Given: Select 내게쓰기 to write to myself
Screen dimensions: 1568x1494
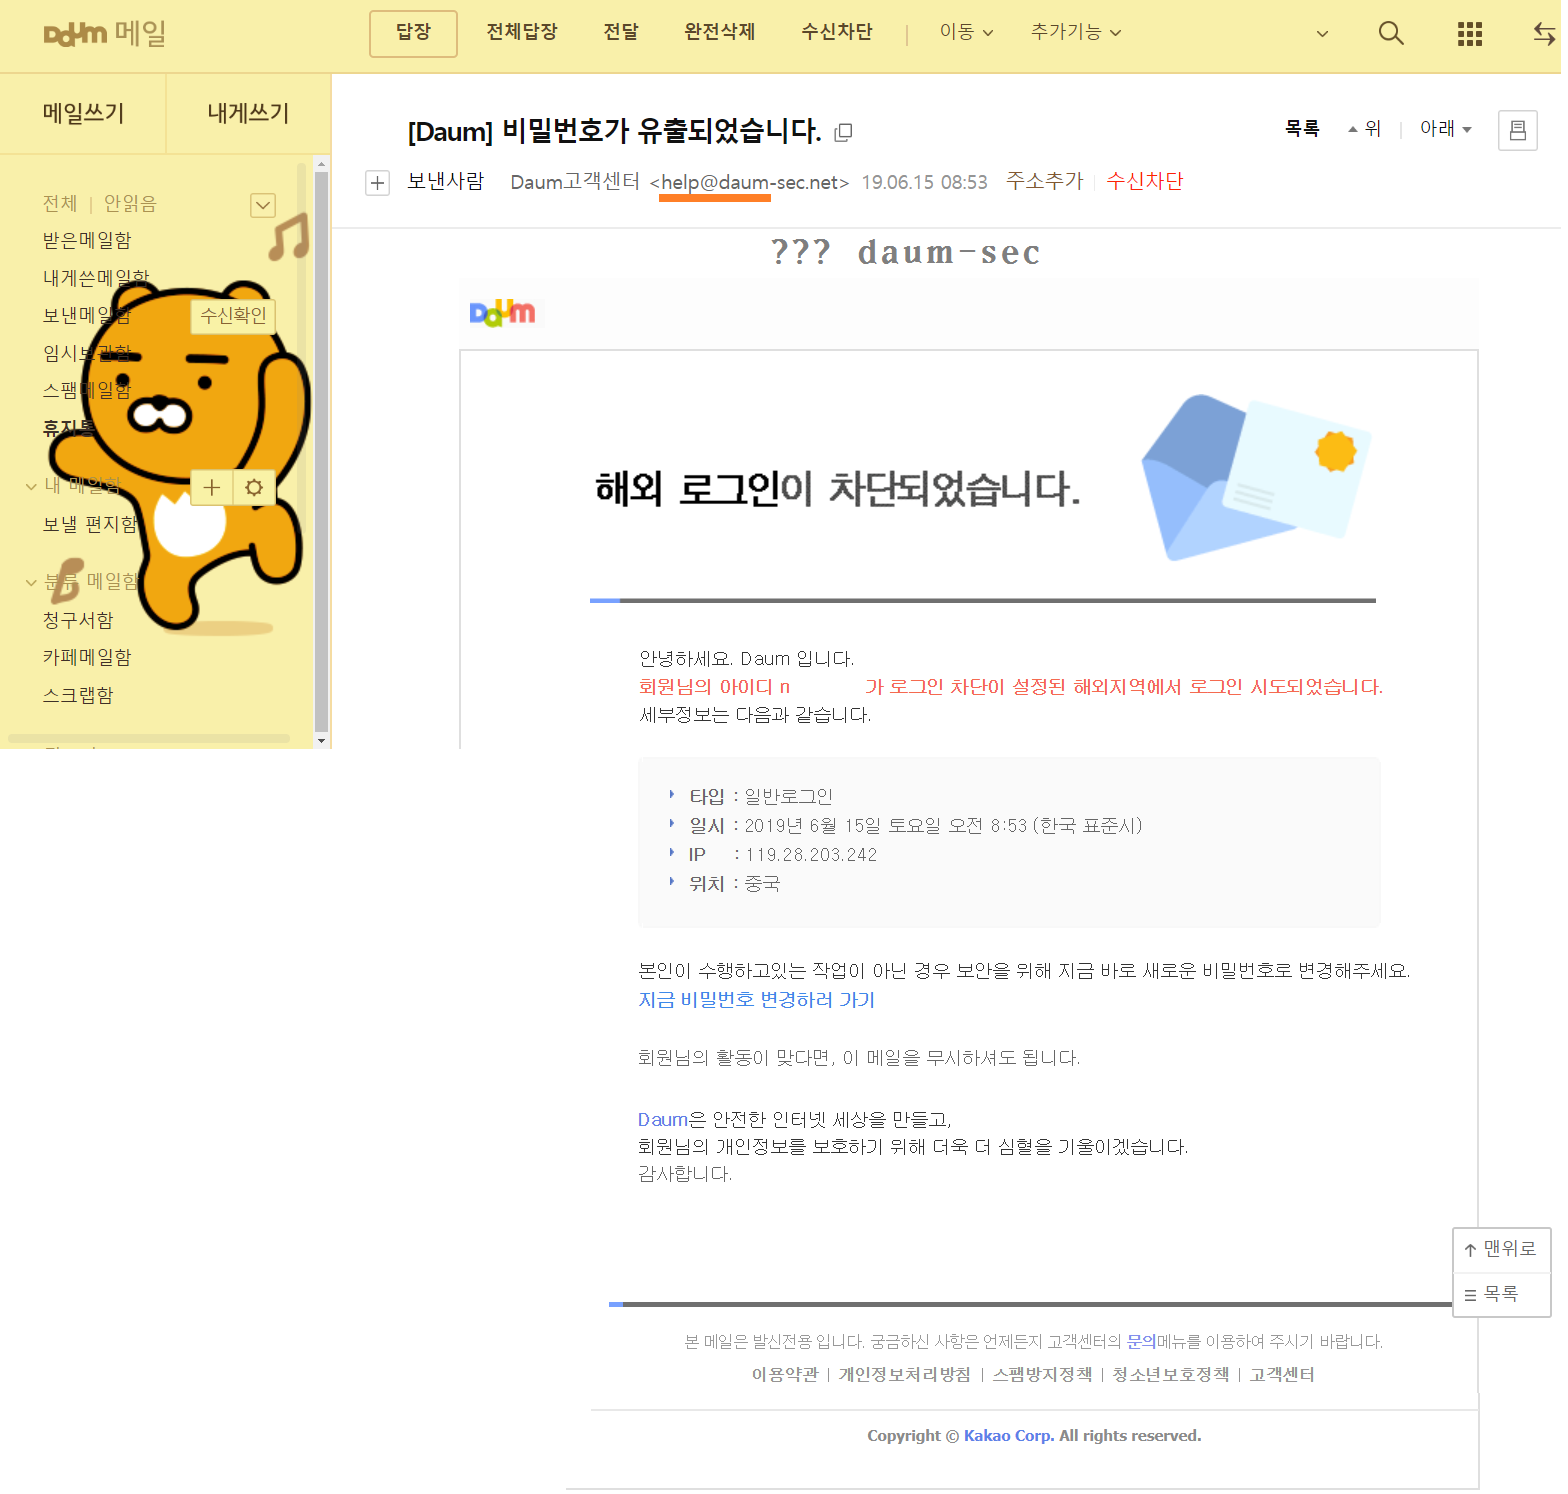Looking at the screenshot, I should 248,113.
